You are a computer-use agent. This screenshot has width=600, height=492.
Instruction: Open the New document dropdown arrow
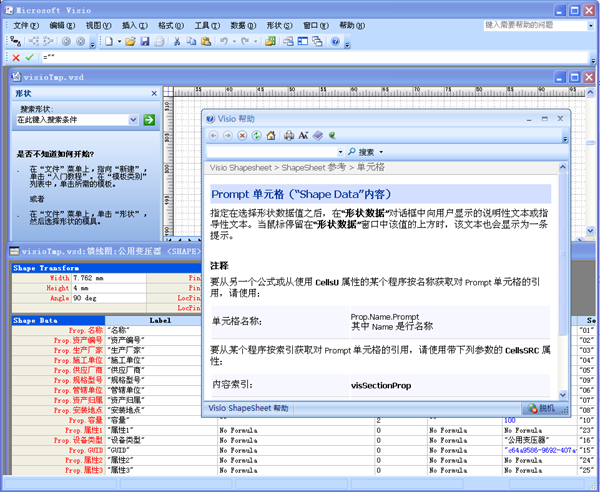tap(119, 41)
